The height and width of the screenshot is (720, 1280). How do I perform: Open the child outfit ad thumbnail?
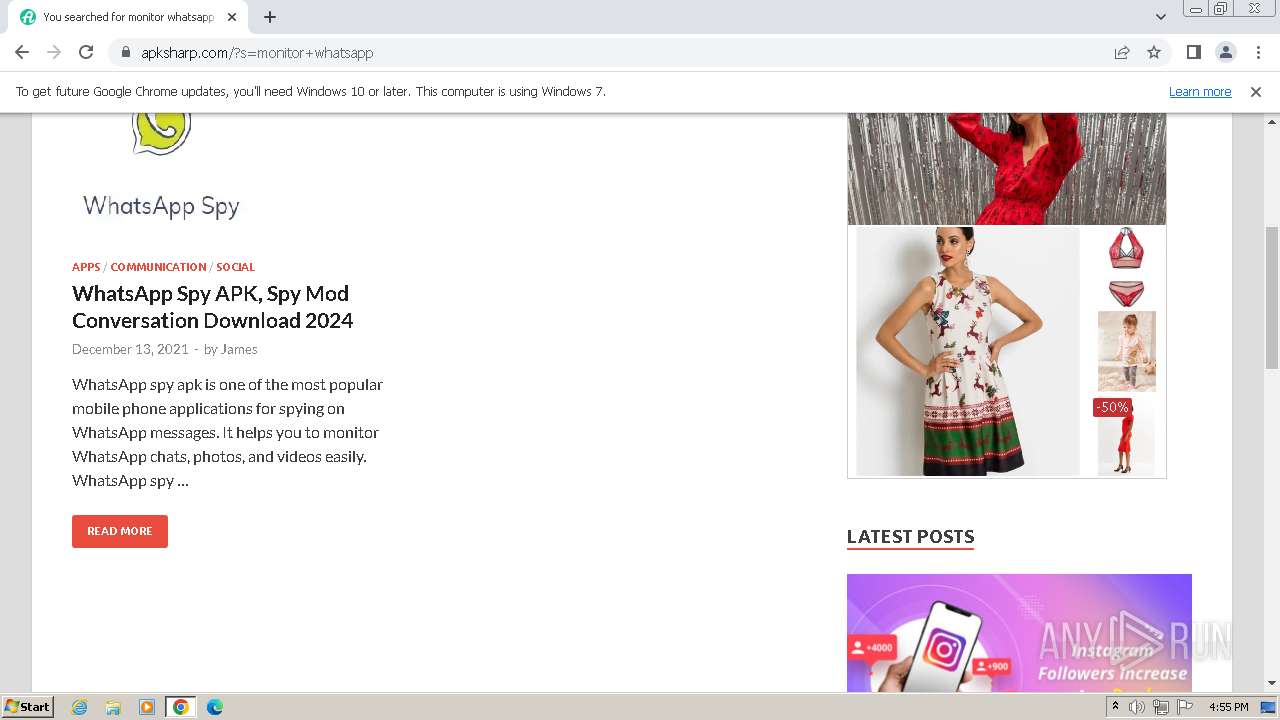pyautogui.click(x=1126, y=351)
